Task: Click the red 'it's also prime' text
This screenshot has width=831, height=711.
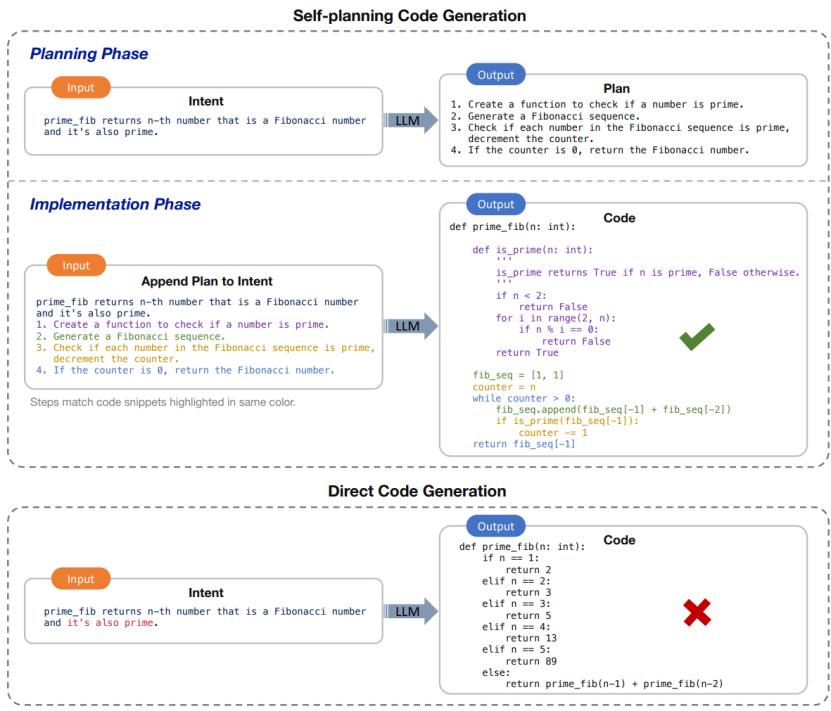Action: click(112, 623)
